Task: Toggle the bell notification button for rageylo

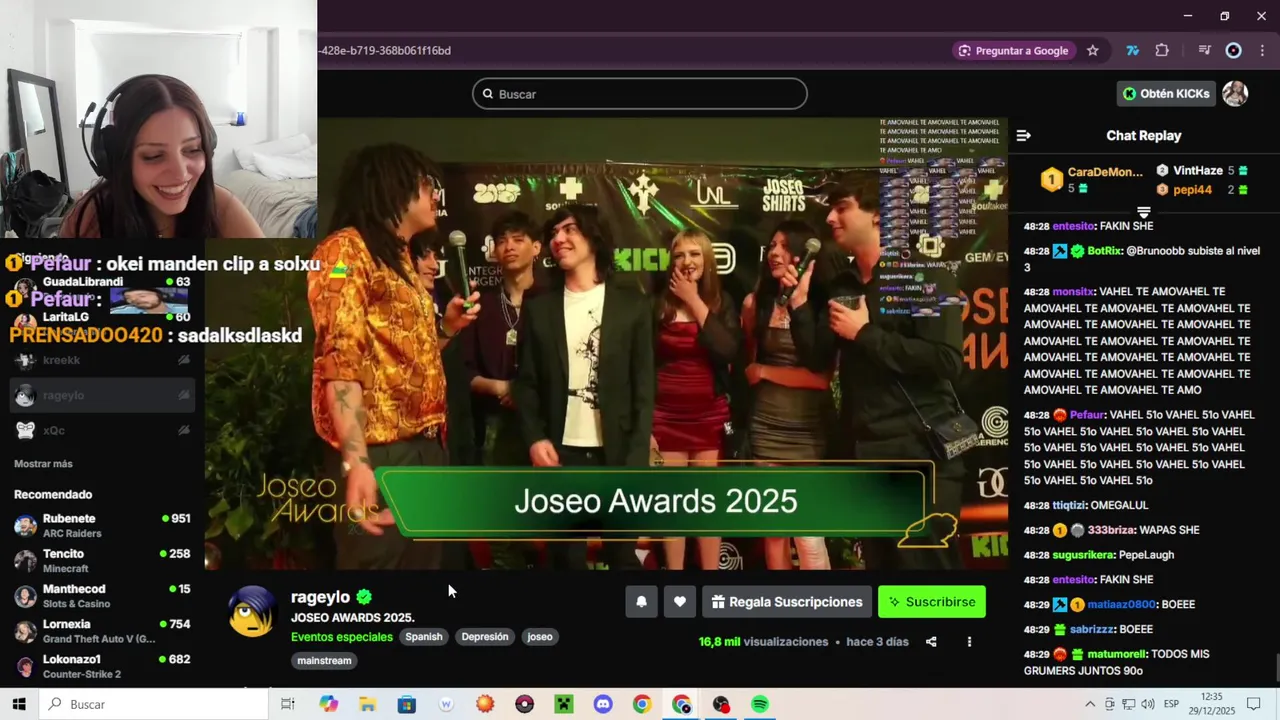Action: [642, 602]
